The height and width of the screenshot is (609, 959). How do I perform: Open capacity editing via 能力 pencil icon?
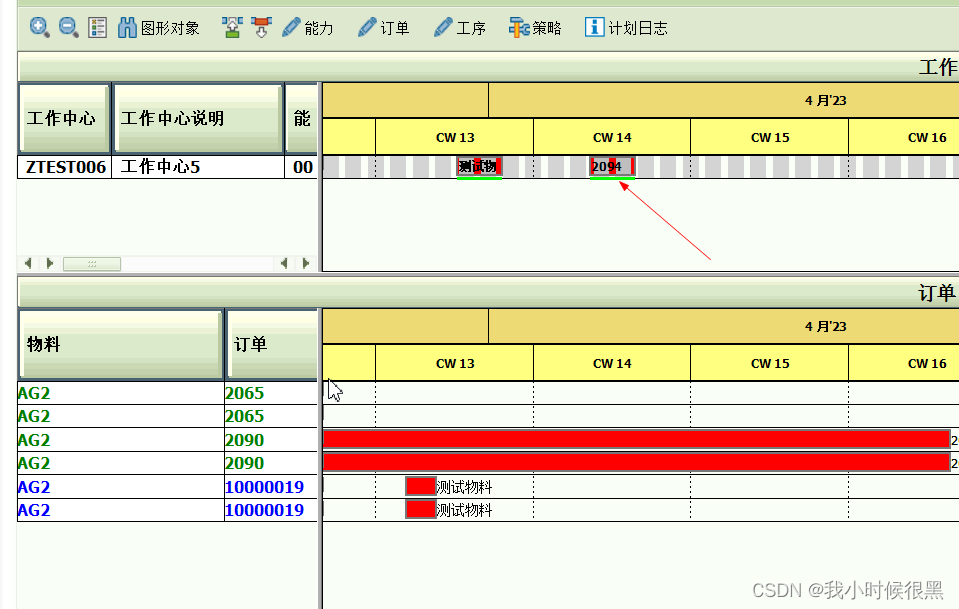(293, 28)
